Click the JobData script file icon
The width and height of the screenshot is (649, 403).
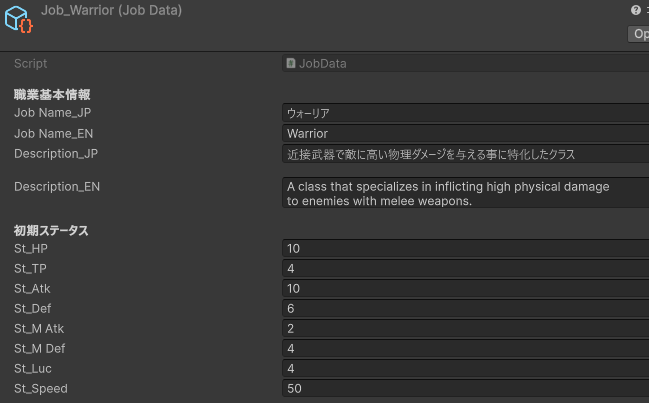291,64
